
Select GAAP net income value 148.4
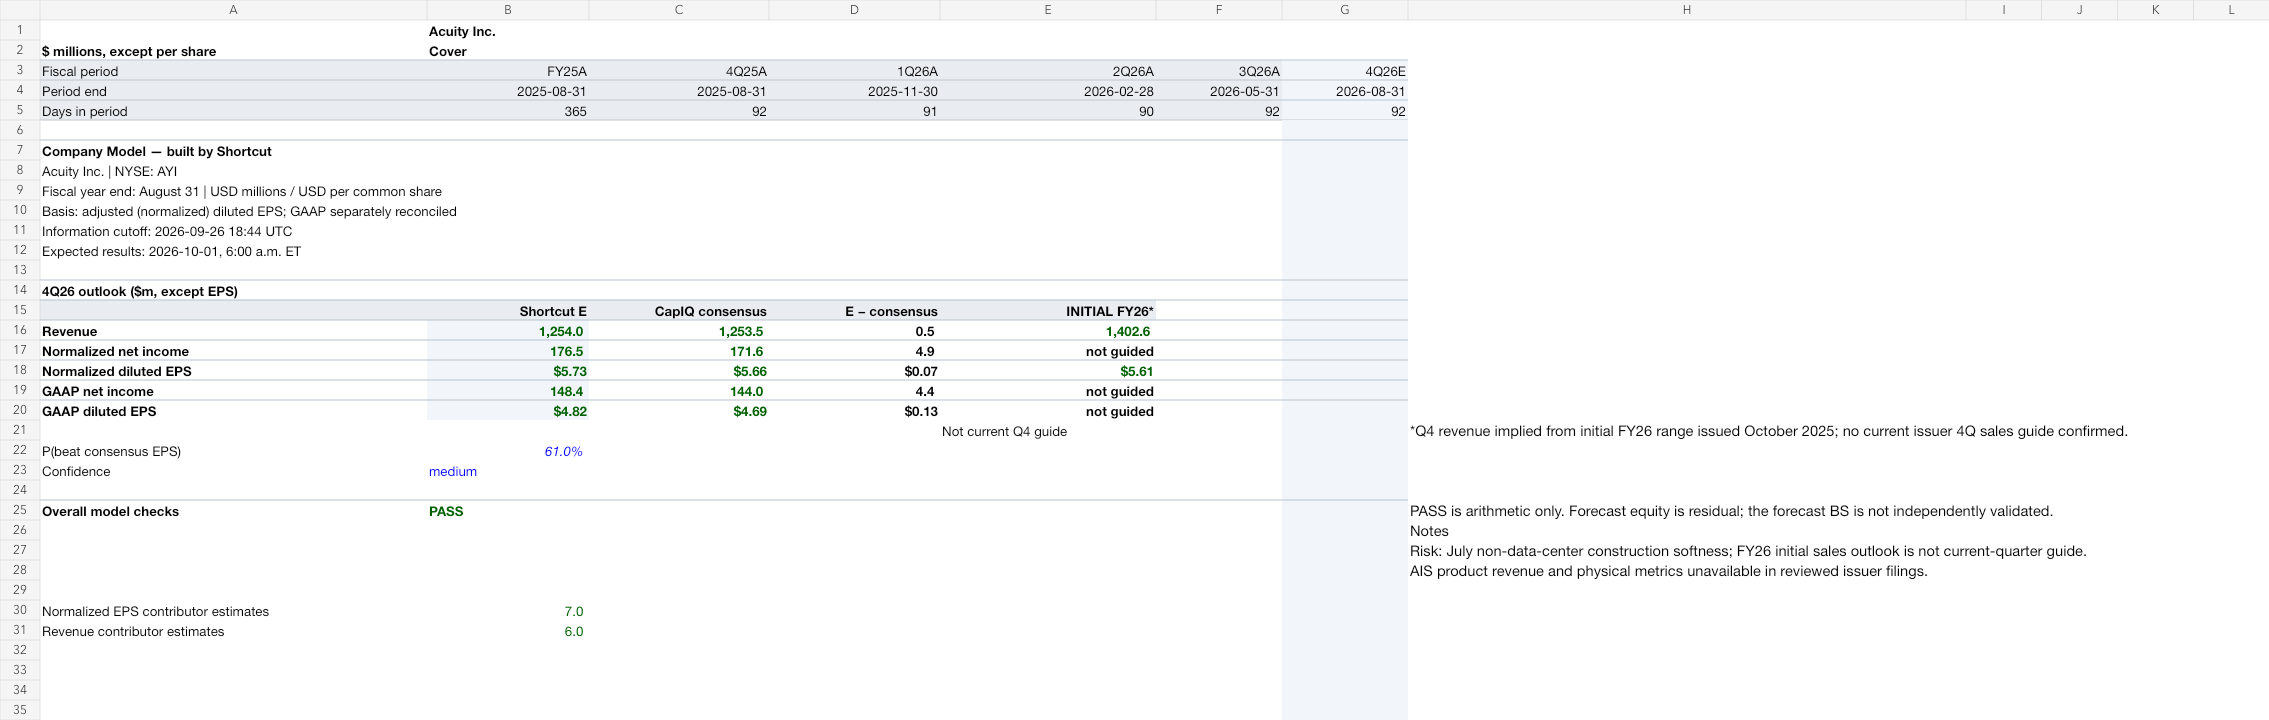pos(508,391)
